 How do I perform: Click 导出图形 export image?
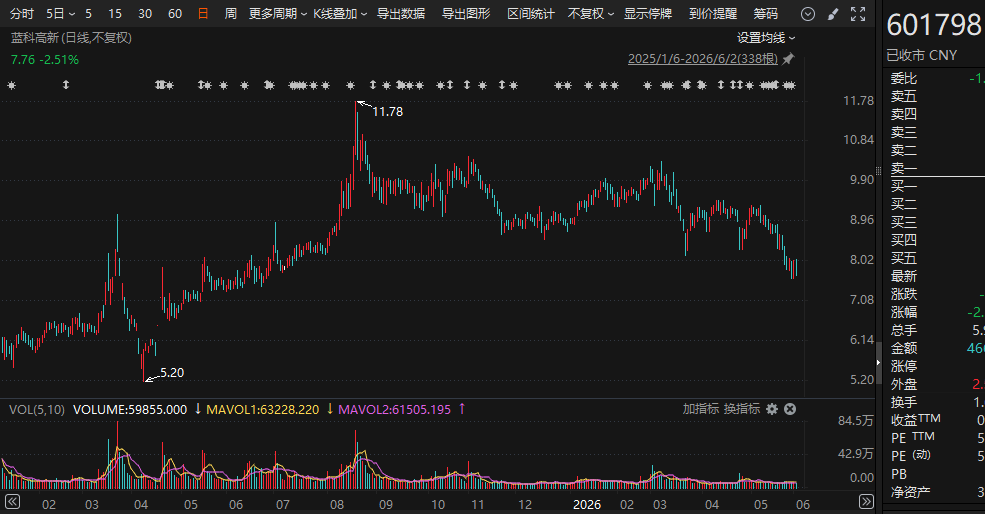click(x=466, y=14)
